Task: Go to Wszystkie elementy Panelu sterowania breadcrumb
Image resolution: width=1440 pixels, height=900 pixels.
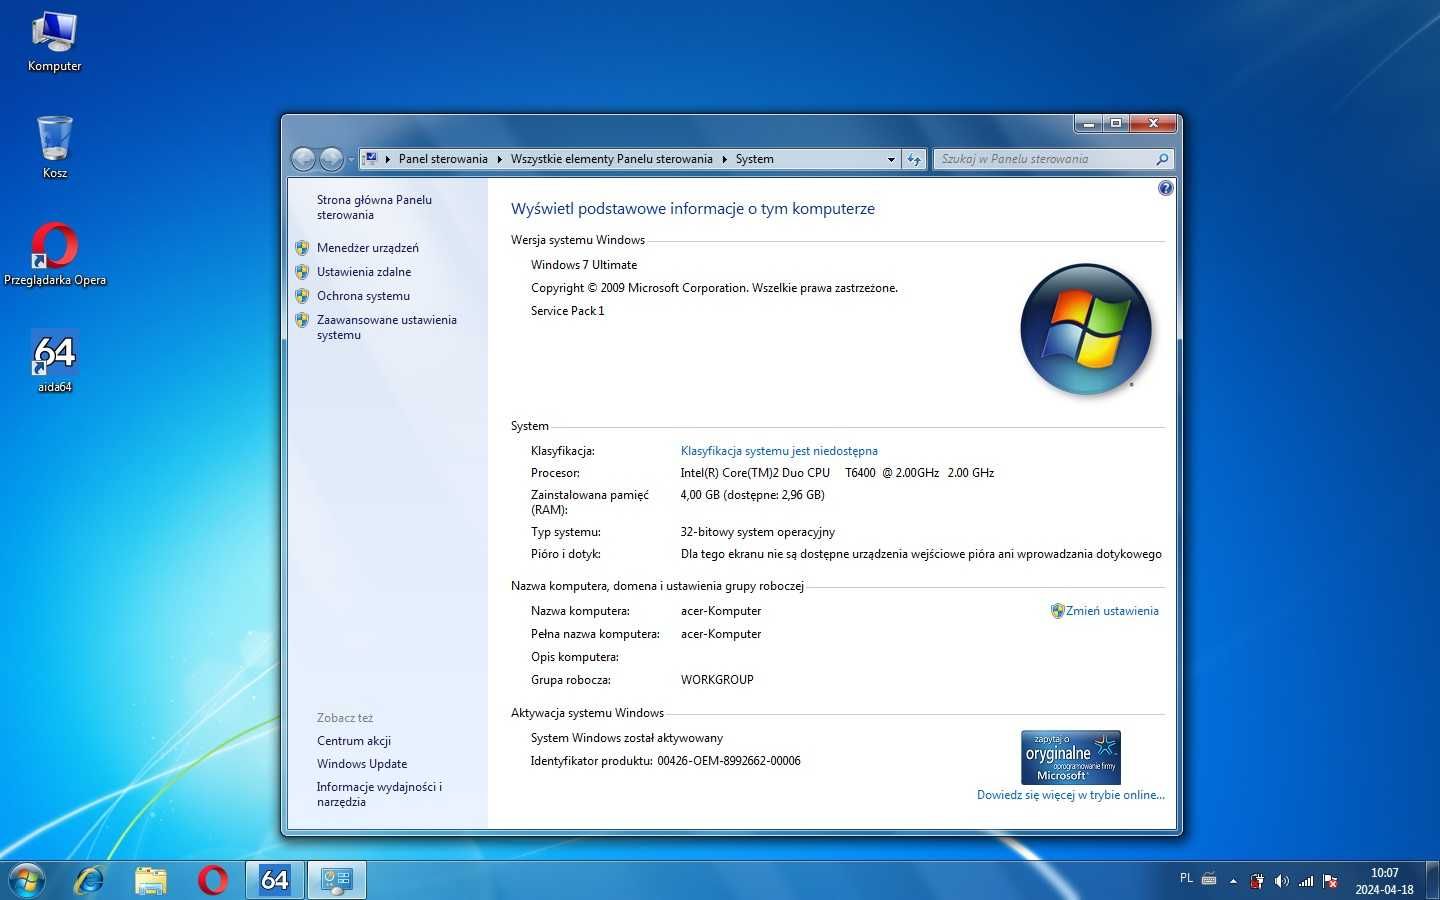Action: [x=611, y=159]
